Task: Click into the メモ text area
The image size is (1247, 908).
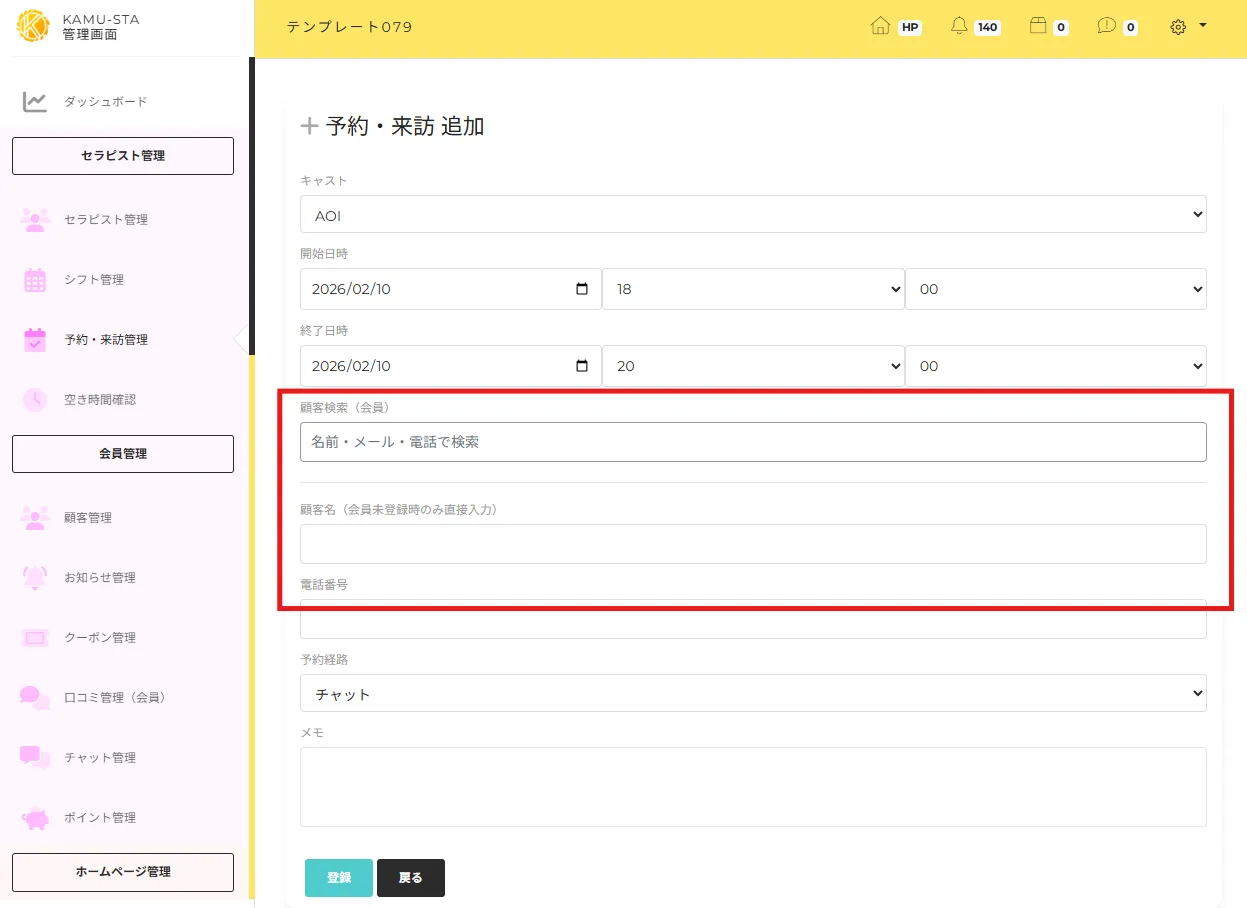Action: [x=752, y=787]
